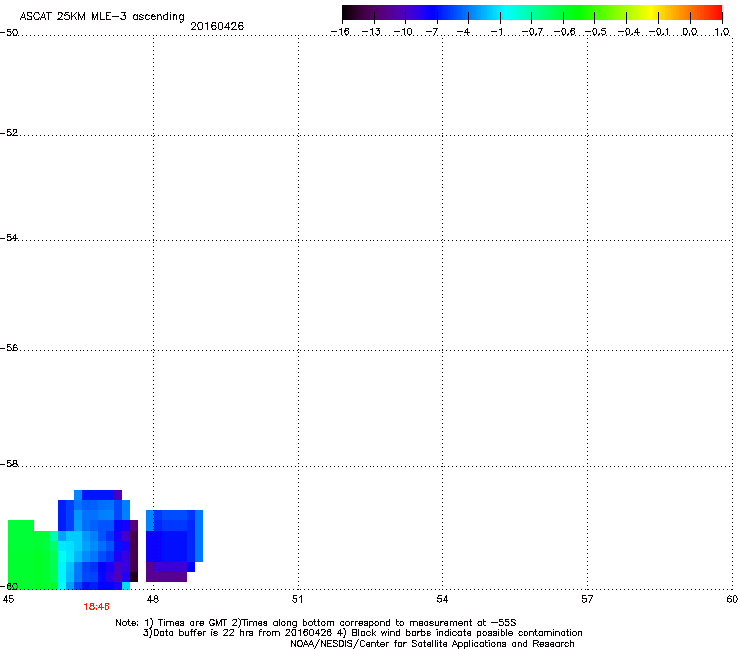This screenshot has width=740, height=650.
Task: Click the longitude label 54
Action: pos(442,599)
